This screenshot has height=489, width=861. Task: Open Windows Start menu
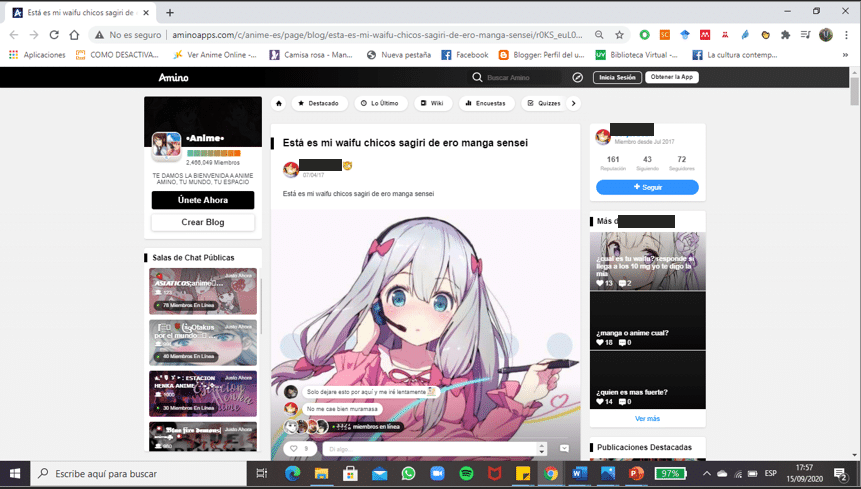click(15, 473)
